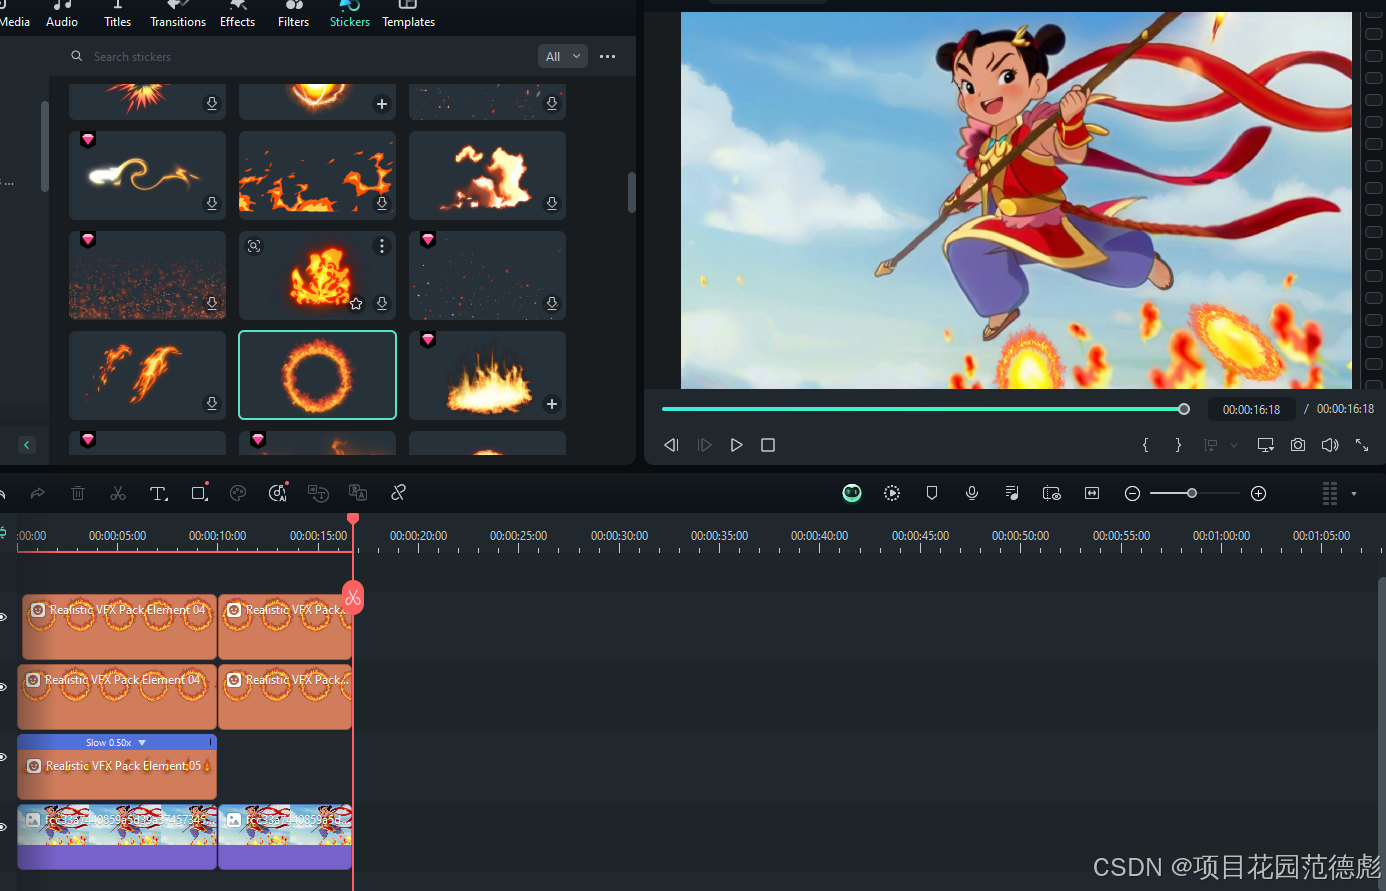Screen dimensions: 1386x891
Task: Zoom in the timeline with plus button
Action: pyautogui.click(x=1259, y=493)
